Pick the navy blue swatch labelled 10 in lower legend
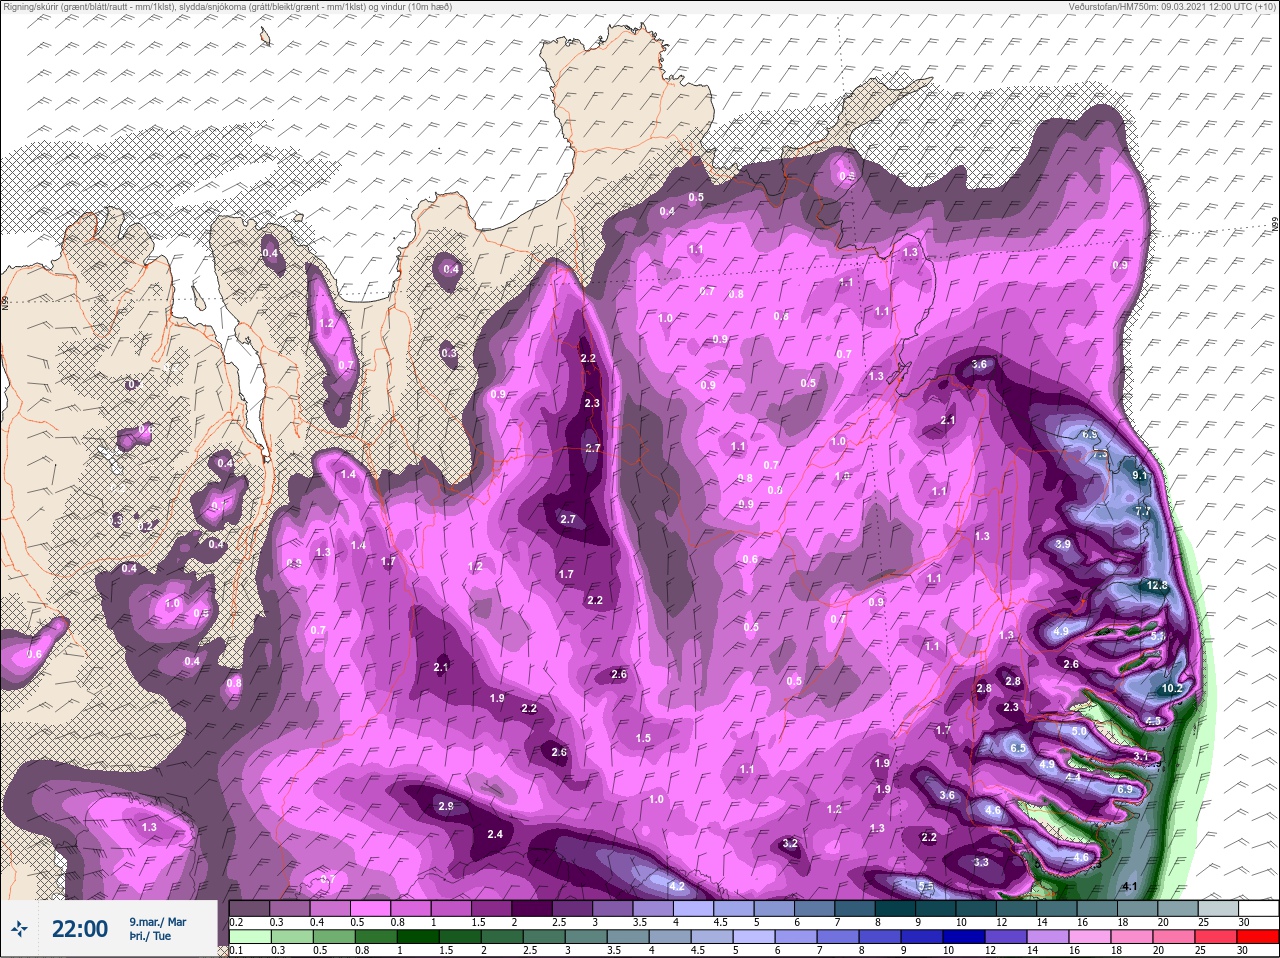The height and width of the screenshot is (958, 1280). [964, 937]
